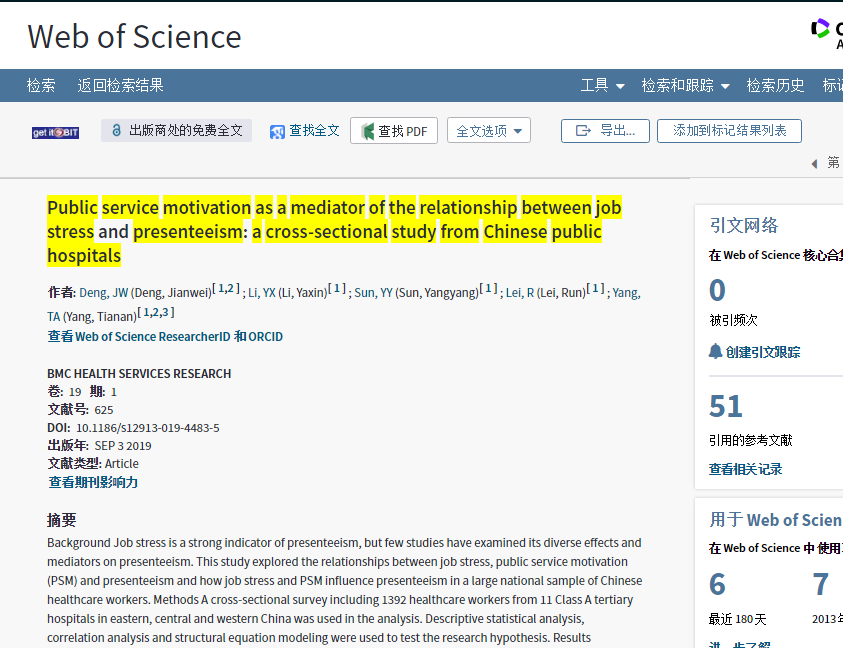The image size is (843, 648).
Task: Click the 引用的参考文献 label
Action: click(751, 440)
